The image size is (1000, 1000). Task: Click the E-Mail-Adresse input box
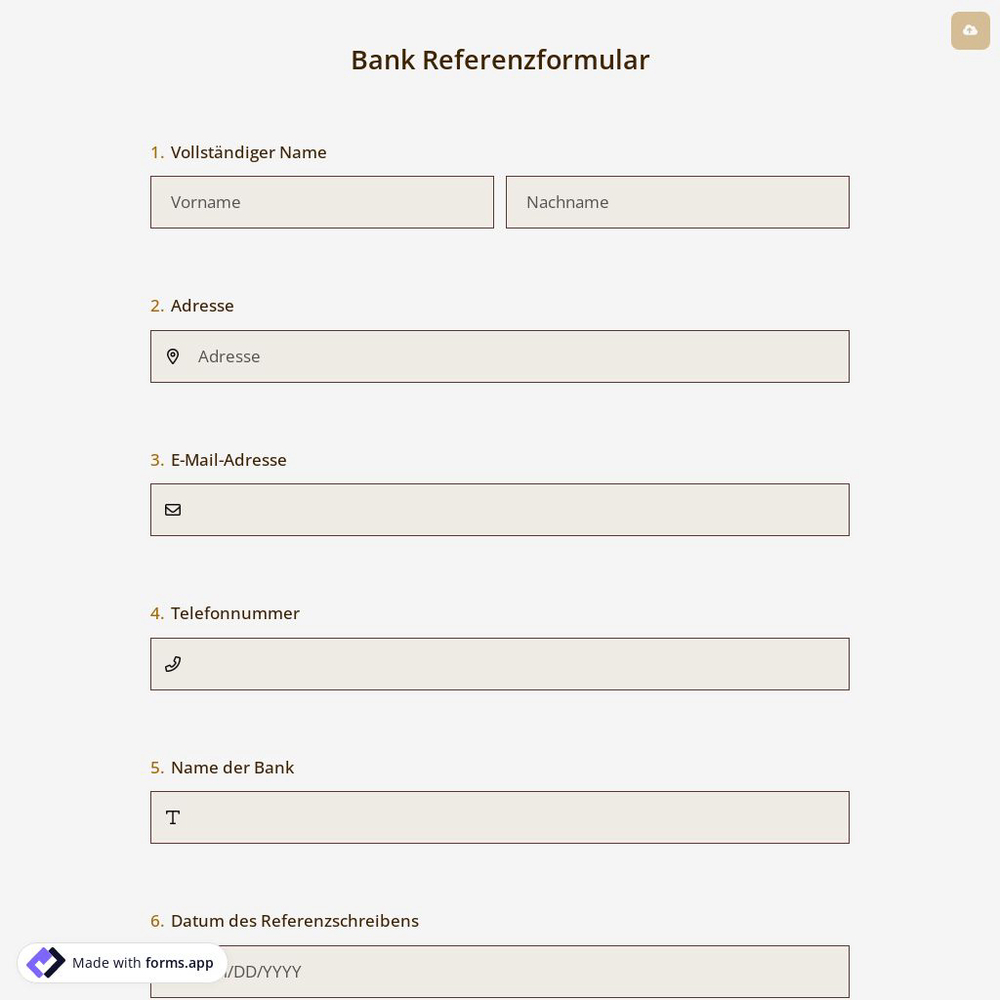click(500, 509)
